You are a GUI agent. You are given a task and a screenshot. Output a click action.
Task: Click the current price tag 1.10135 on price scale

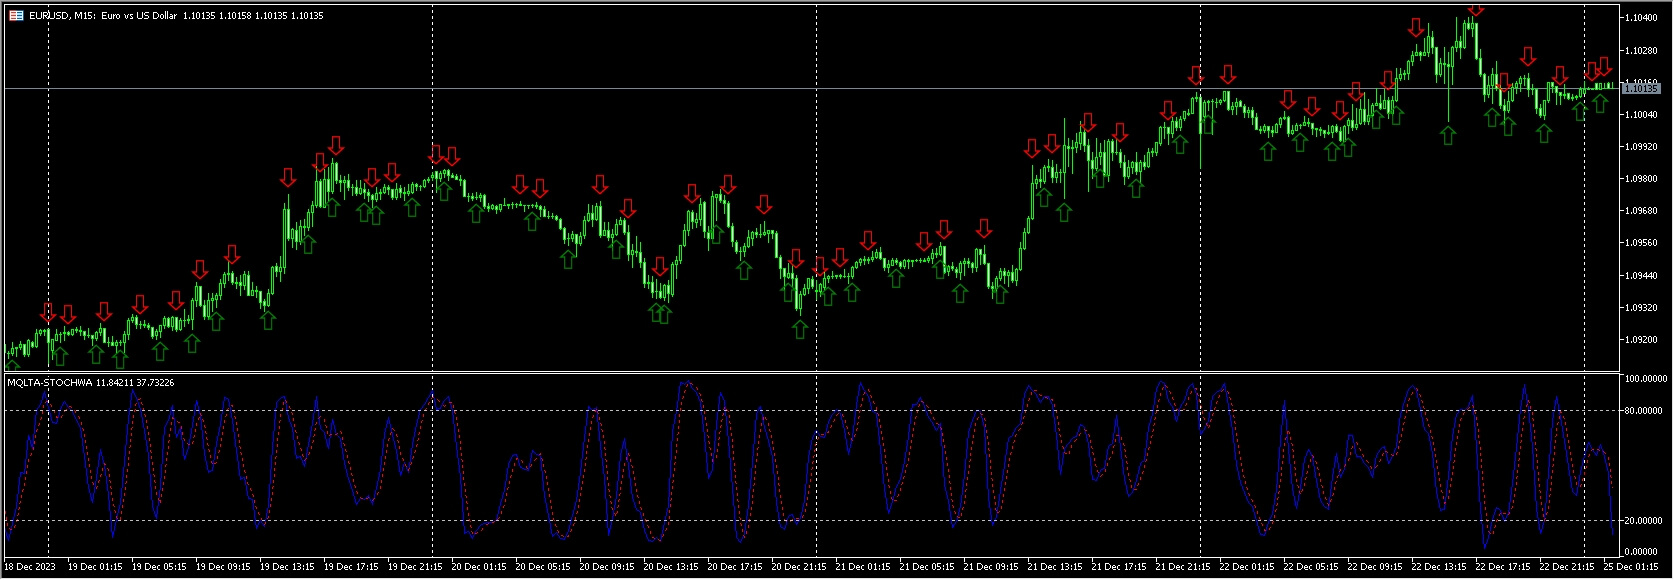tap(1641, 89)
